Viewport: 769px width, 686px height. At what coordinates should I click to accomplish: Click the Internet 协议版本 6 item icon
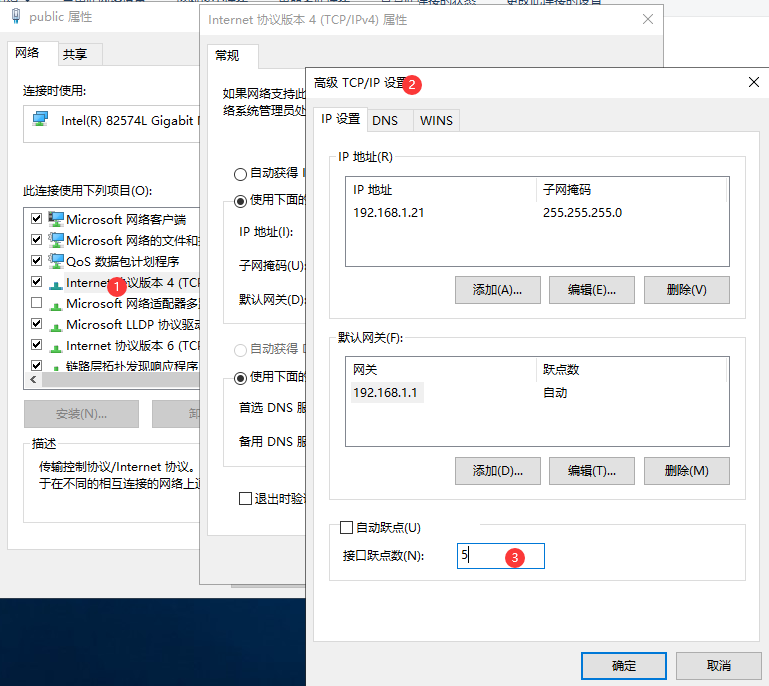coord(57,345)
